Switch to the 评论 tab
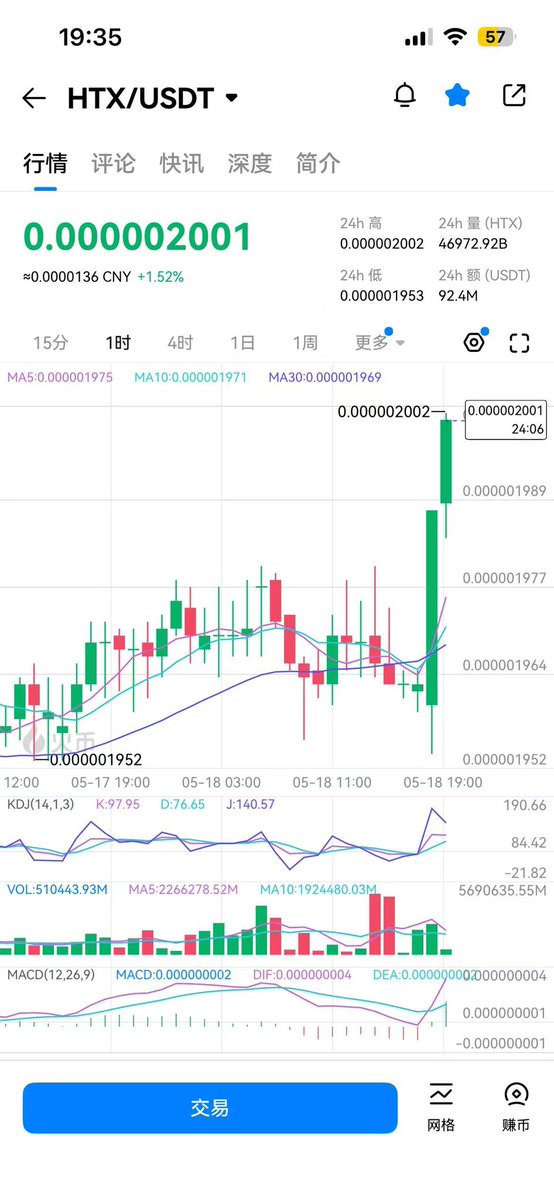 (113, 163)
